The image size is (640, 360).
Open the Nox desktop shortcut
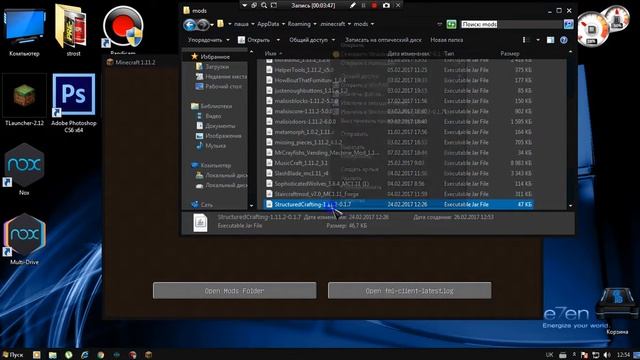[x=24, y=169]
